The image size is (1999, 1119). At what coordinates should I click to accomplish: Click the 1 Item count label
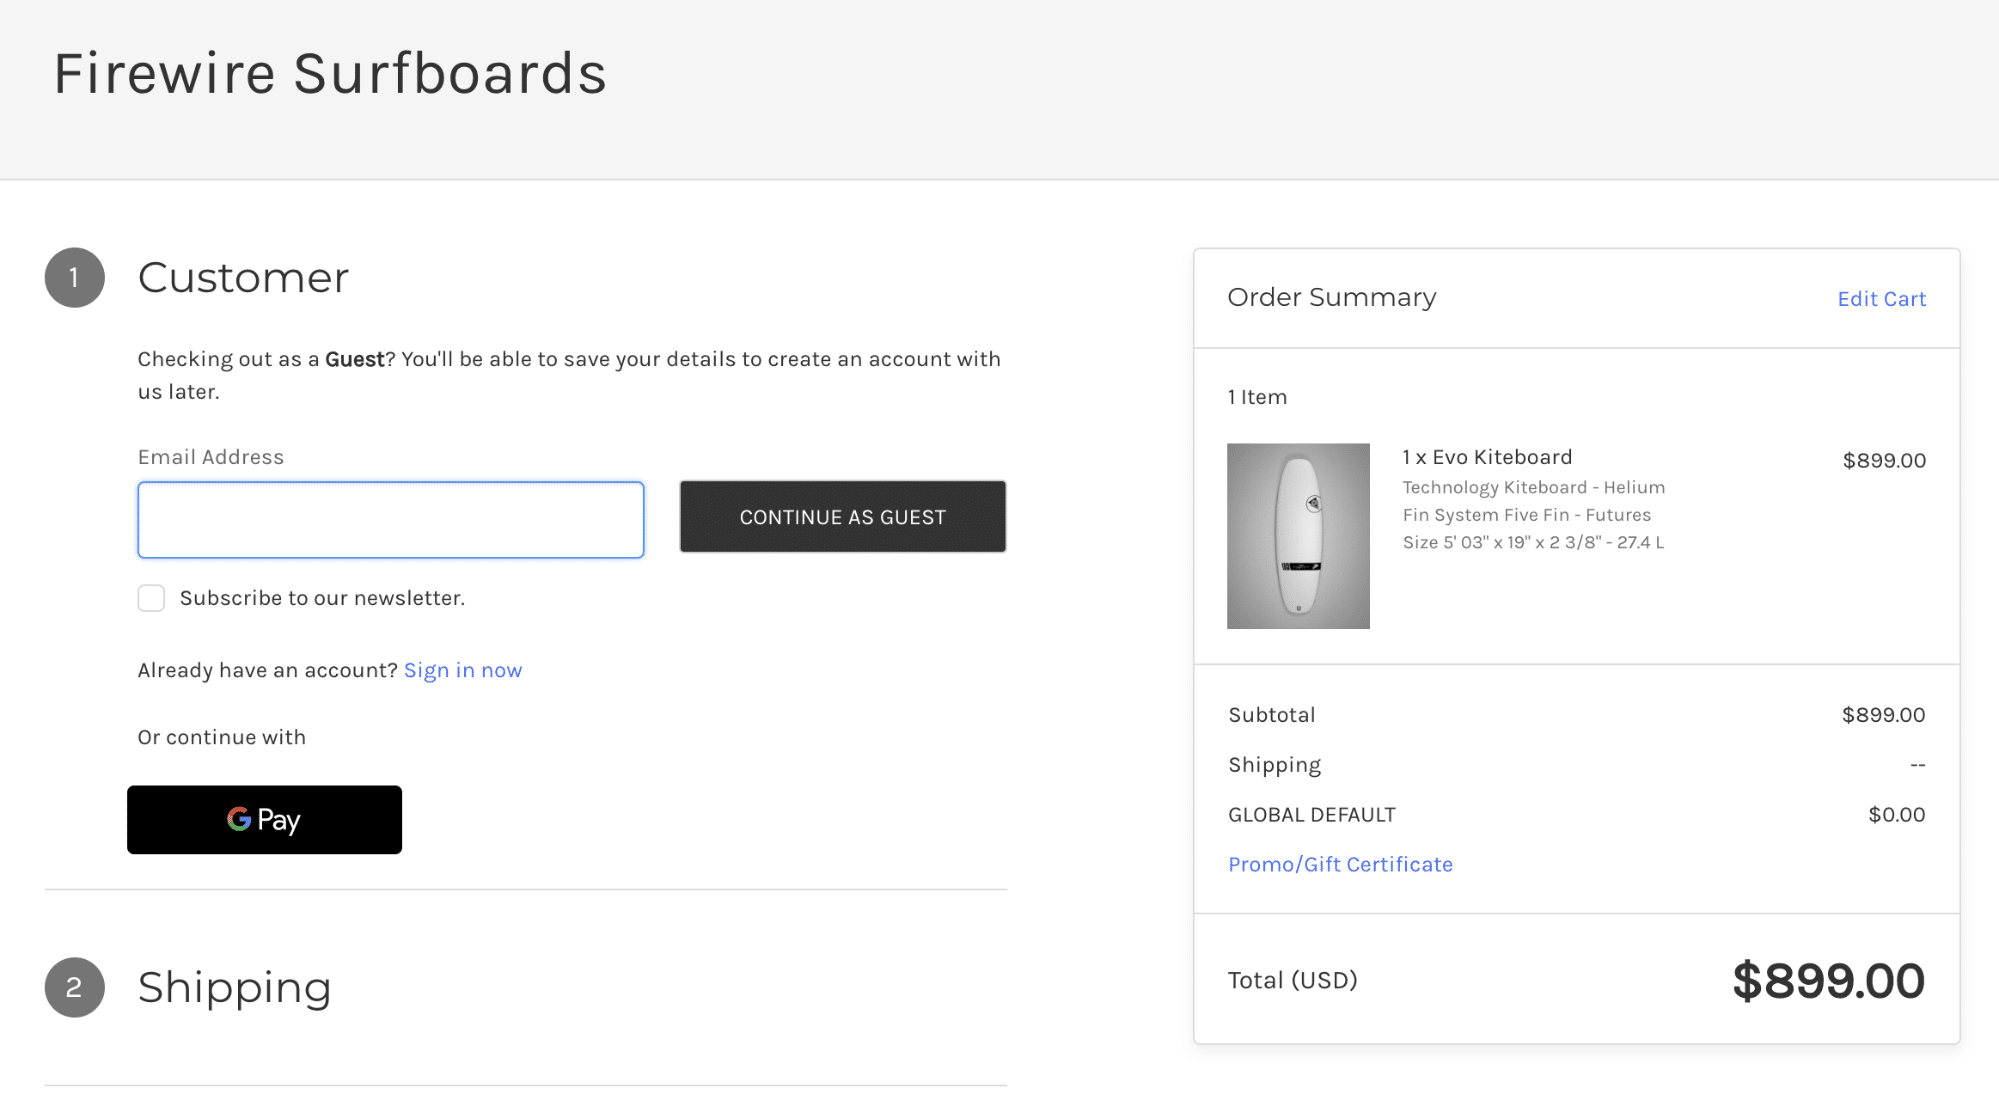click(1256, 397)
